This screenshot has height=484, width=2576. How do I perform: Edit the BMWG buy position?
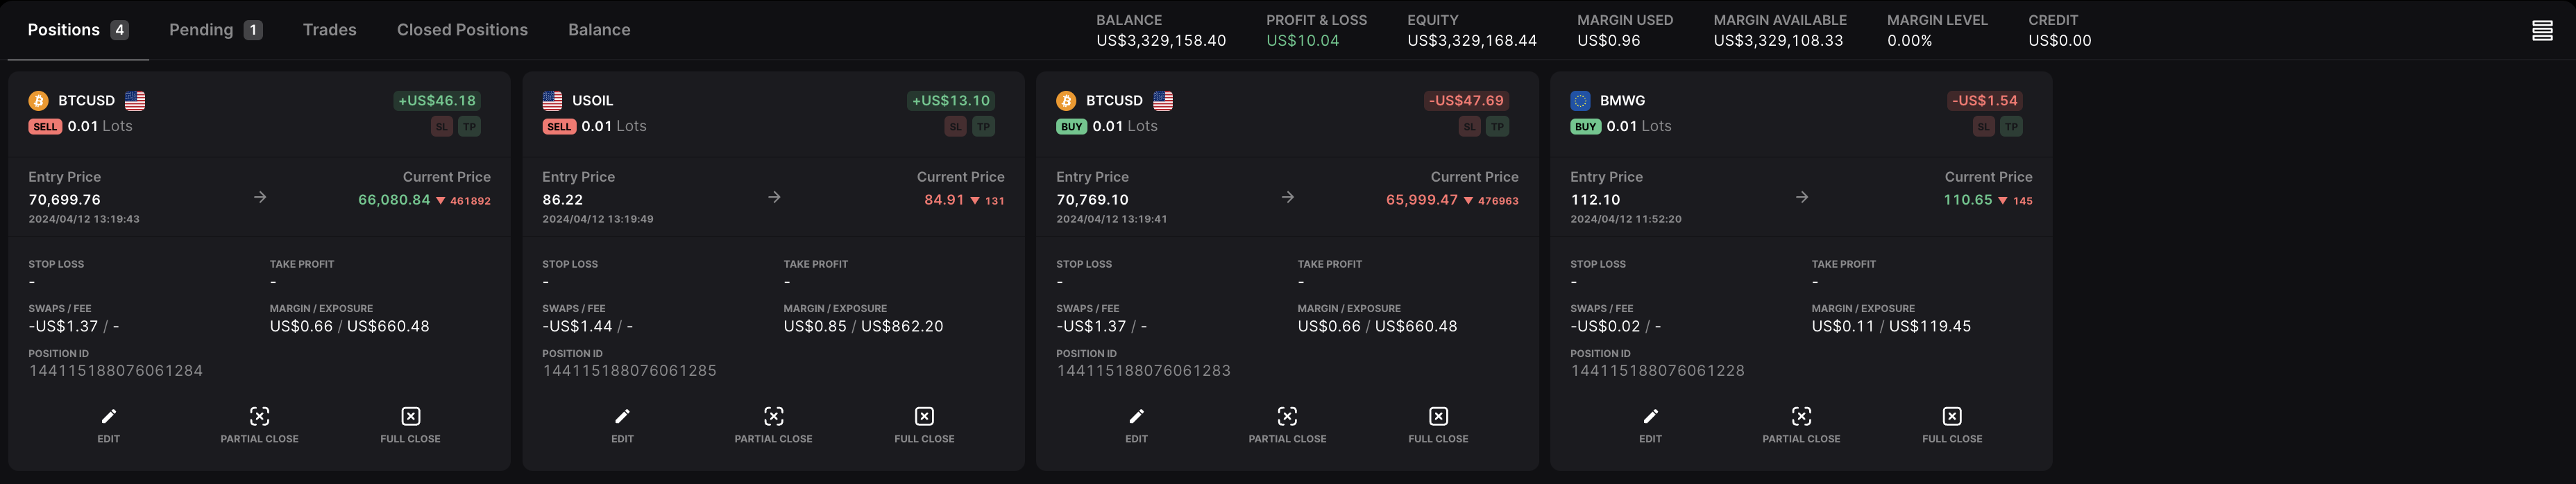point(1650,425)
